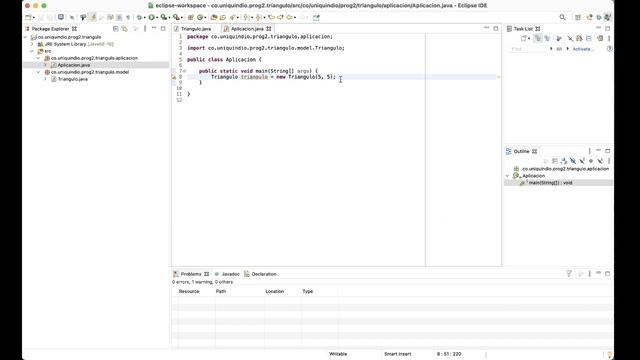
Task: Click Location column header in Problems
Action: pos(275,291)
